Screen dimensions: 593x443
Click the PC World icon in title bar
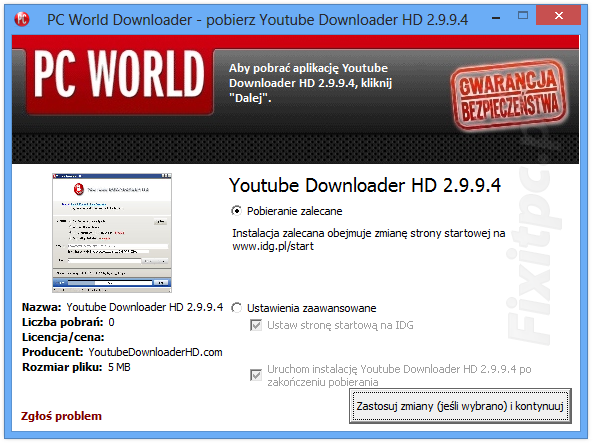pyautogui.click(x=22, y=19)
